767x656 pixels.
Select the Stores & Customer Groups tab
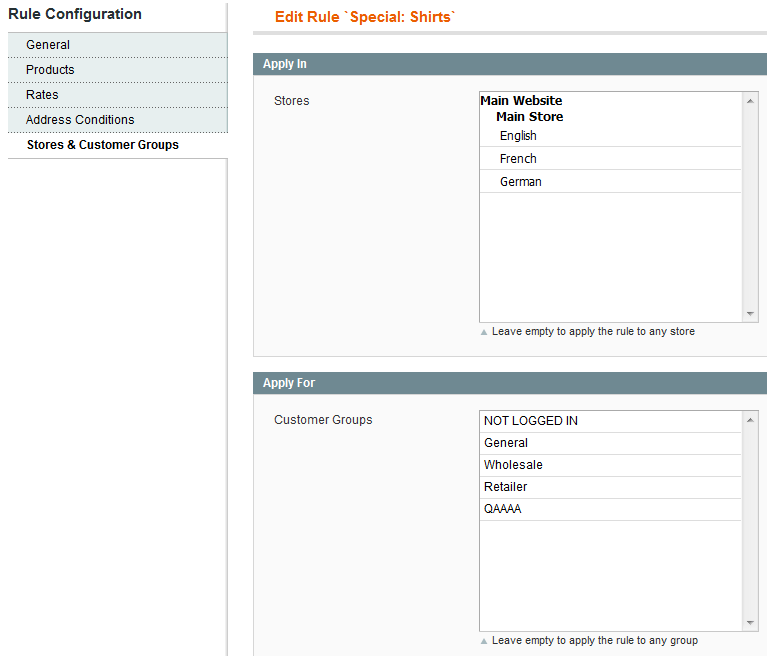[102, 145]
